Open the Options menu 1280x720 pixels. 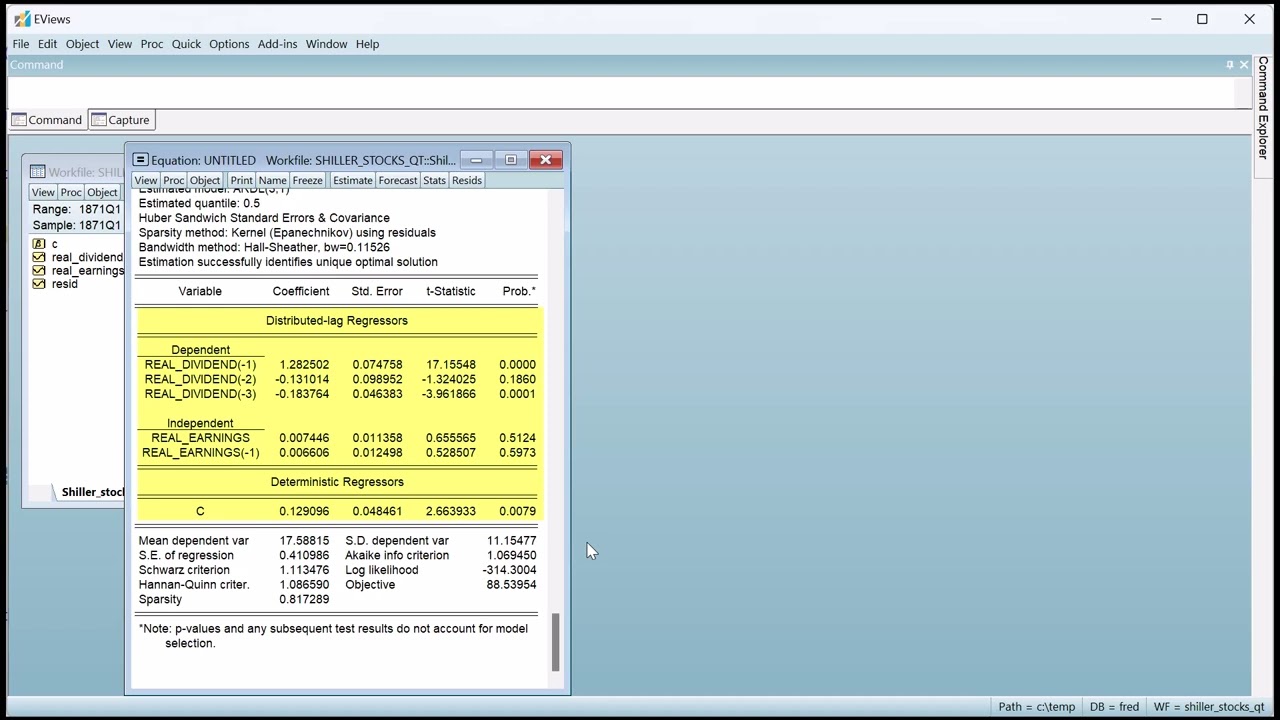click(229, 44)
